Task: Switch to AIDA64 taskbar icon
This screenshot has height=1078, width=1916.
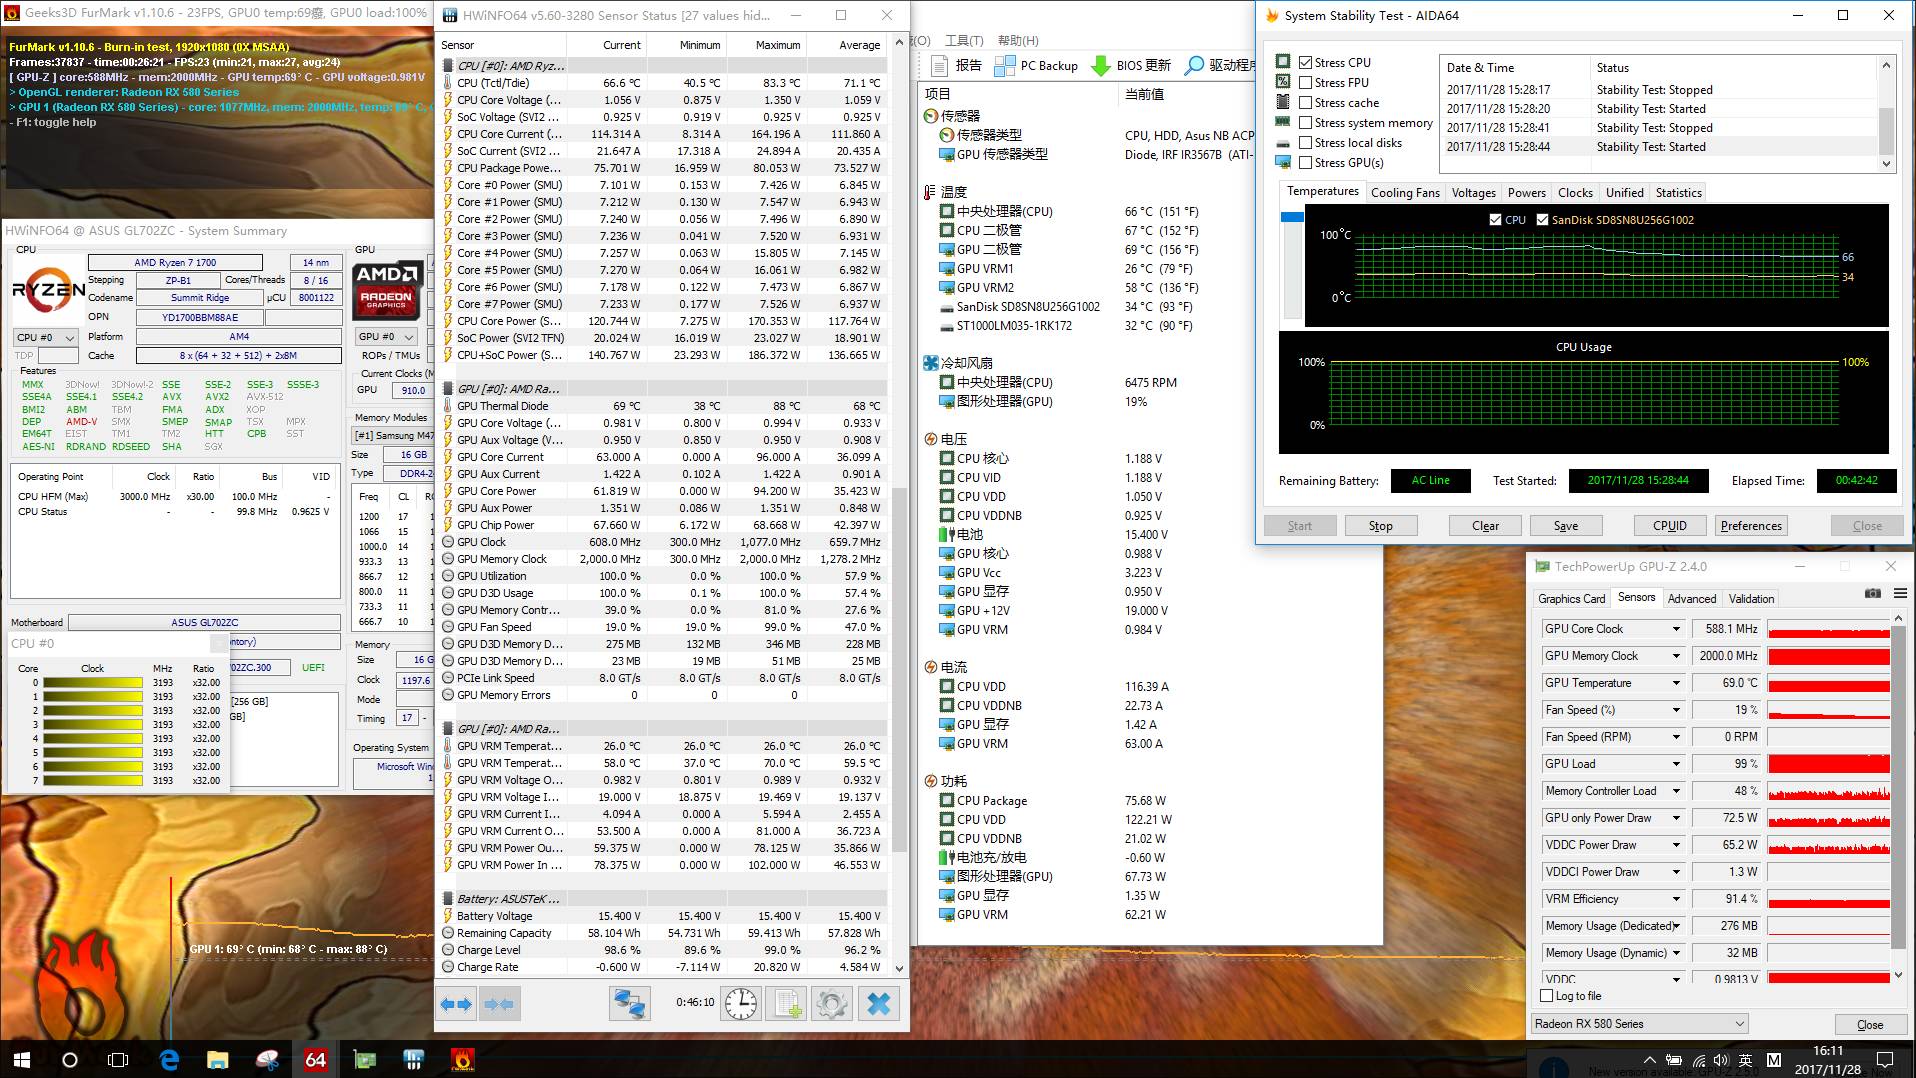Action: coord(315,1059)
